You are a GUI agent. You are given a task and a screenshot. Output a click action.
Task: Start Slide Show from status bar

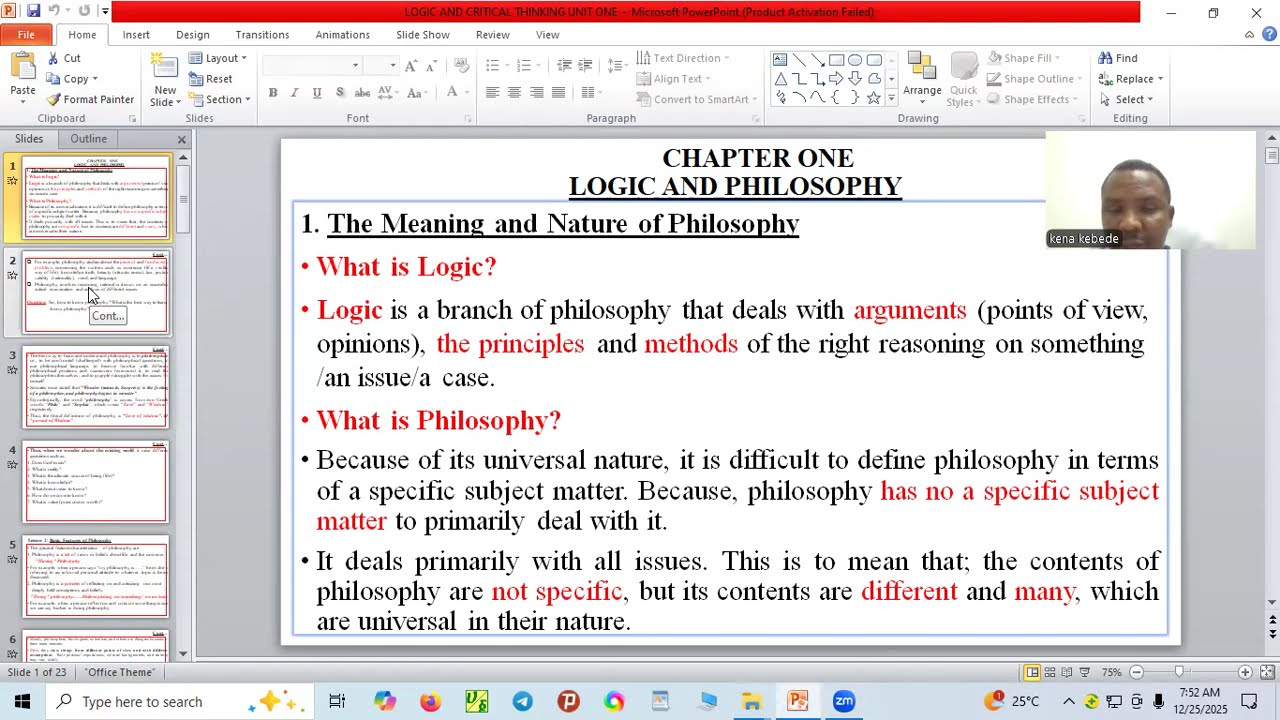[x=1085, y=672]
